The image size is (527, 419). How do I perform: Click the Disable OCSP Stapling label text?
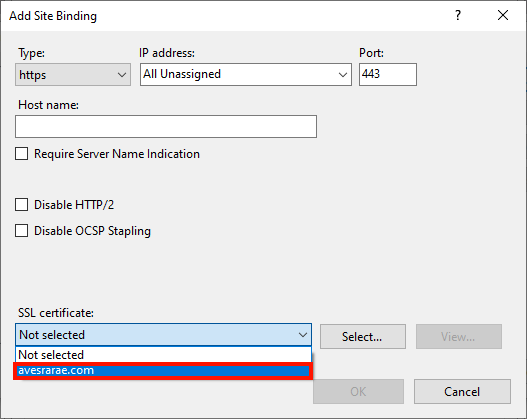click(92, 231)
